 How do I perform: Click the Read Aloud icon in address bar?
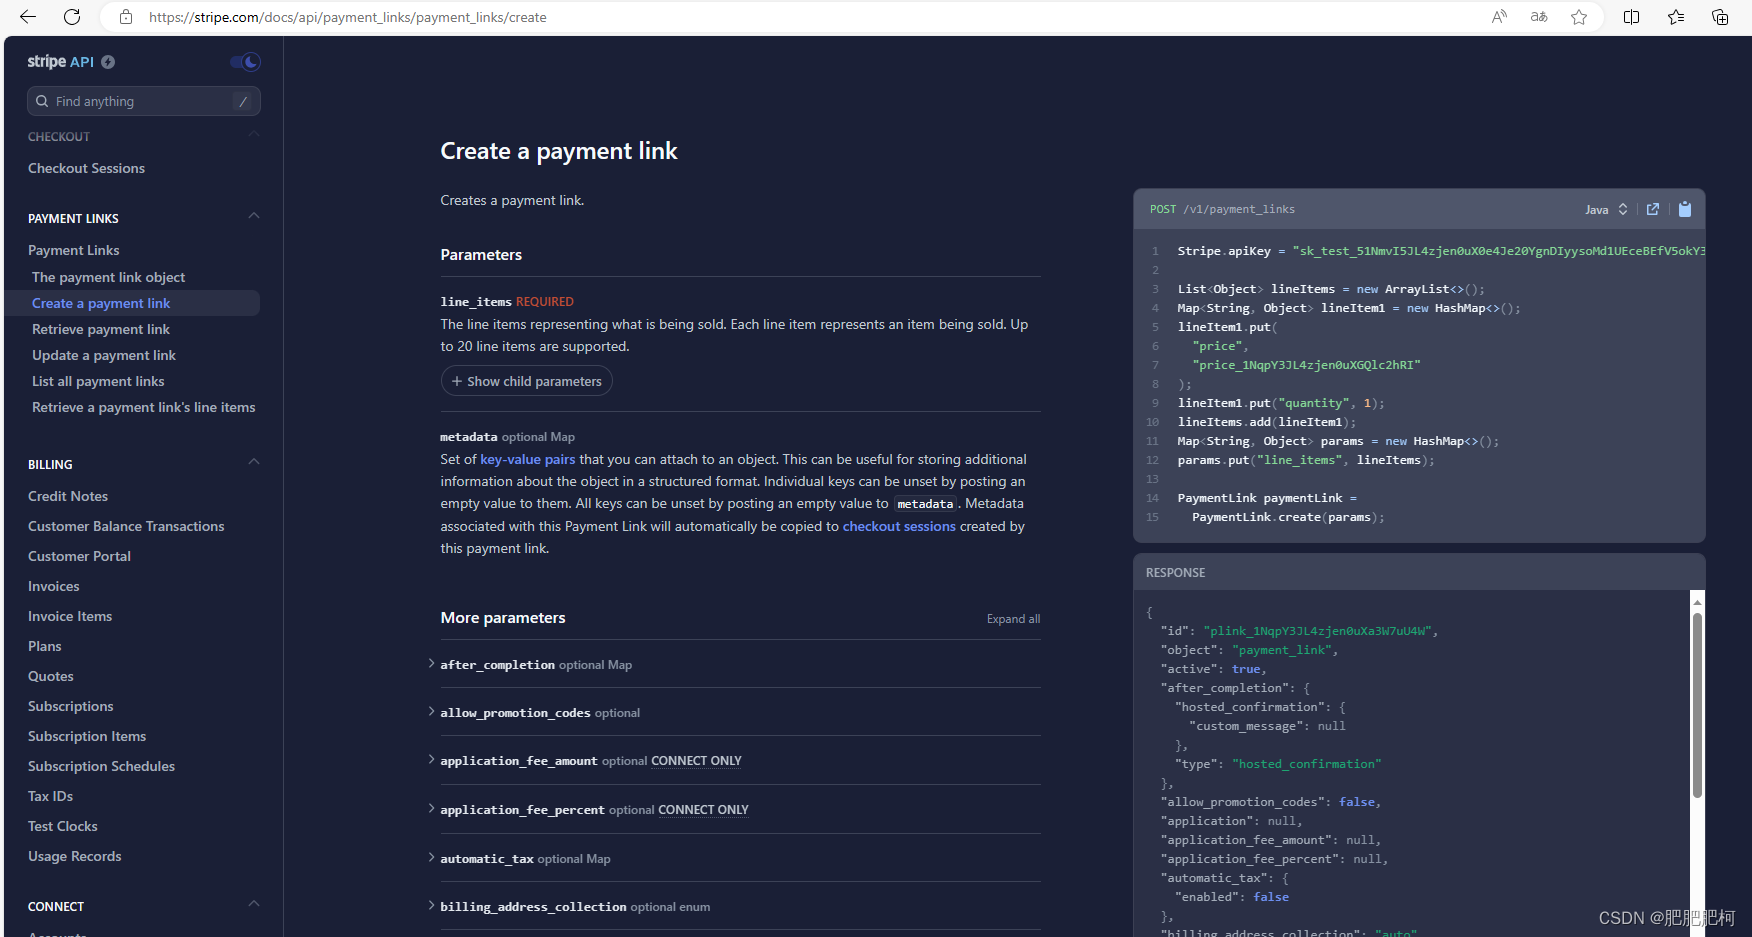click(x=1499, y=17)
